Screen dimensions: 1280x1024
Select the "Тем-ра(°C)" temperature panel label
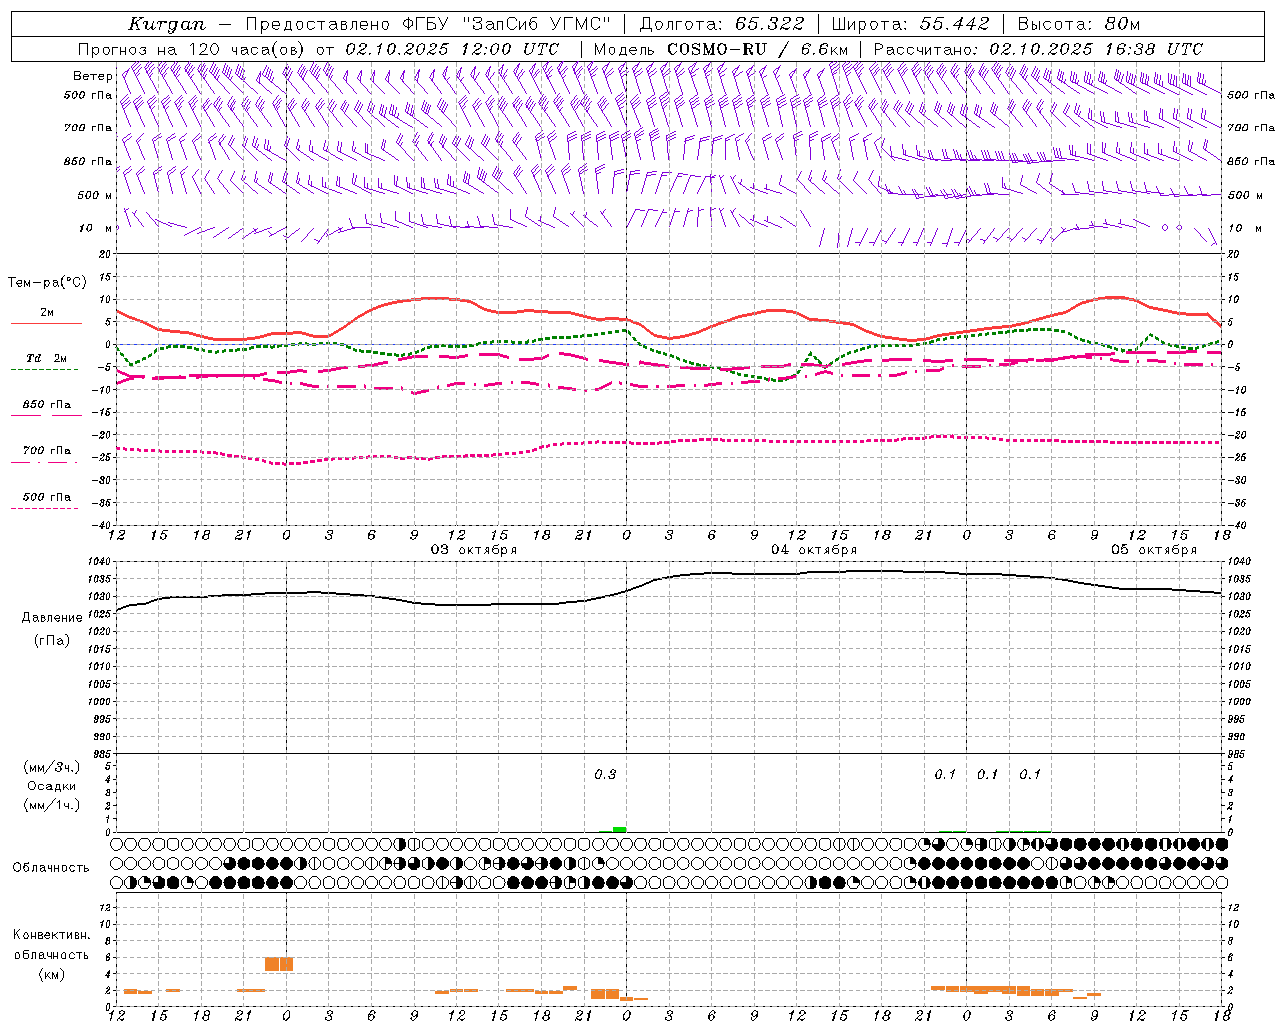(47, 283)
